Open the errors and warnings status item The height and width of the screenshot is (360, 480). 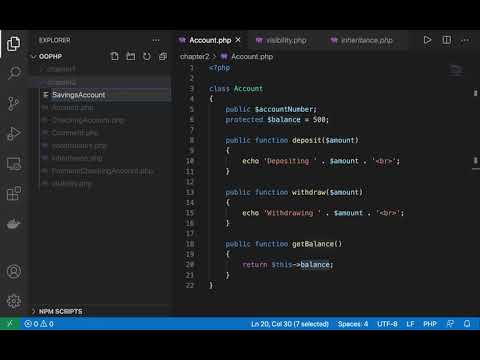click(39, 324)
